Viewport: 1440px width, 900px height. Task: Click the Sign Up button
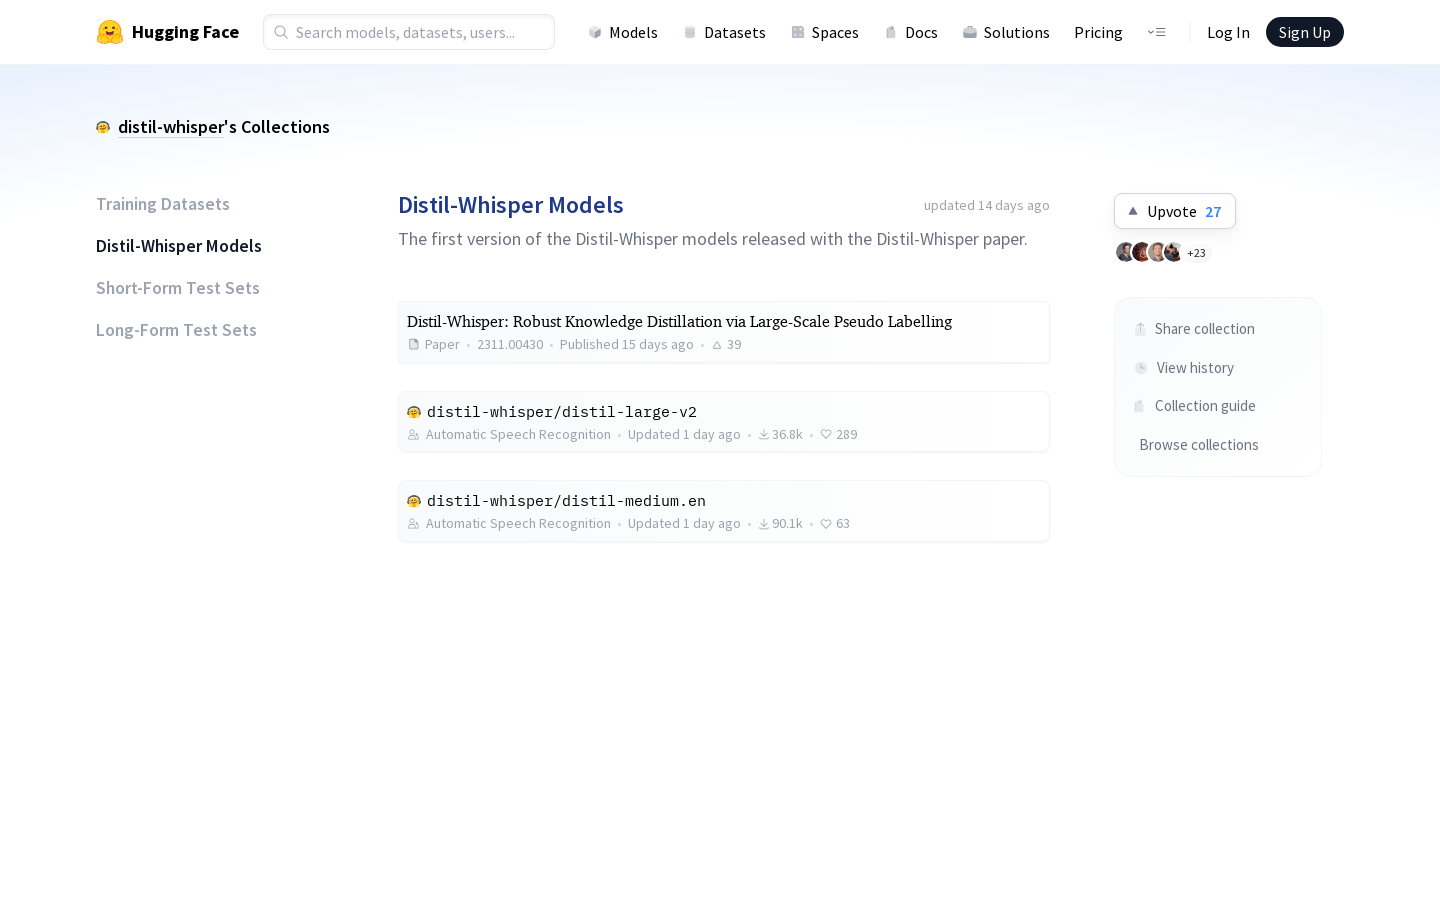pyautogui.click(x=1304, y=32)
